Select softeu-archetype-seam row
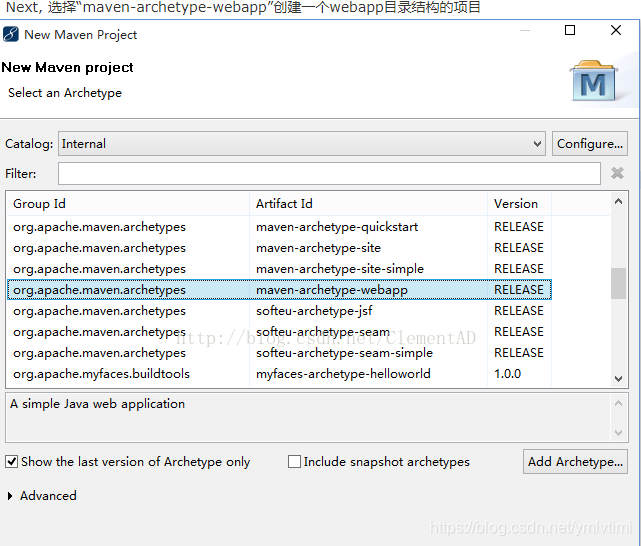The height and width of the screenshot is (546, 641). 279,332
